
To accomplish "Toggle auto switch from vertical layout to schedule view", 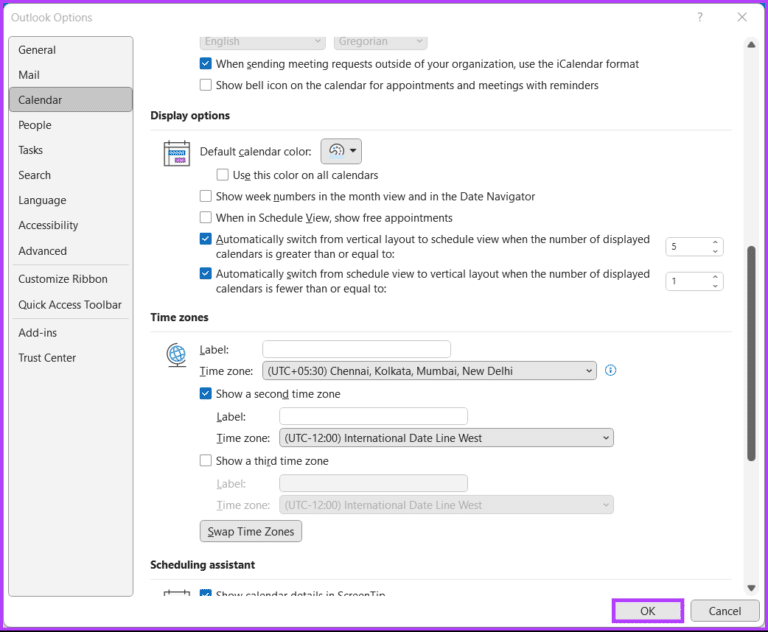I will tap(206, 239).
